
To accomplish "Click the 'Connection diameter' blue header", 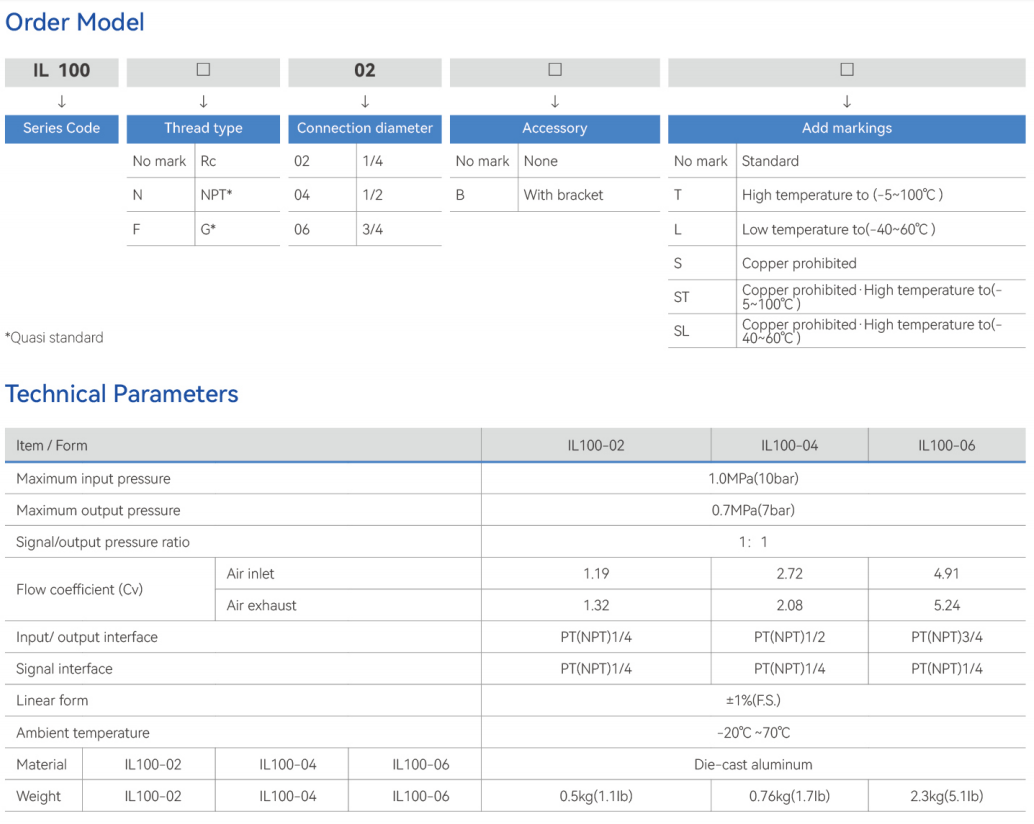I will click(365, 129).
